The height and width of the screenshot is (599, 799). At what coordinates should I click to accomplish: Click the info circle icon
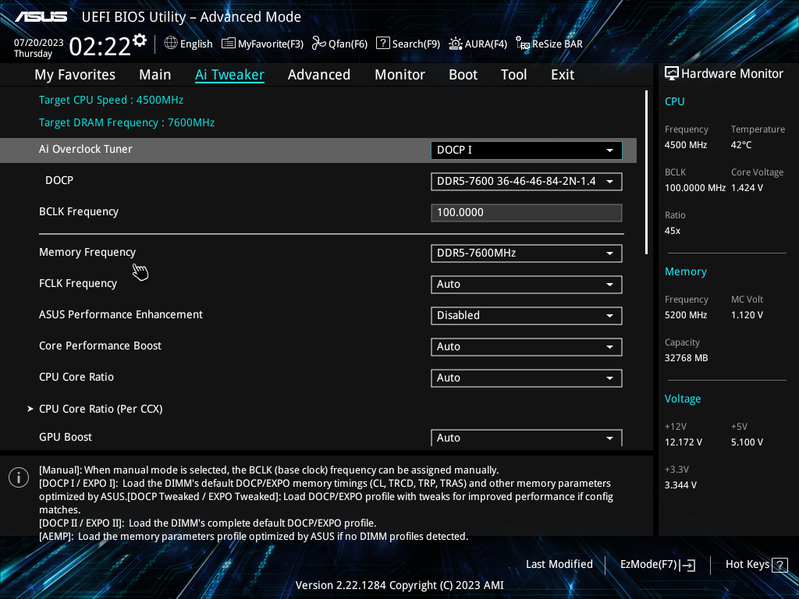[19, 477]
